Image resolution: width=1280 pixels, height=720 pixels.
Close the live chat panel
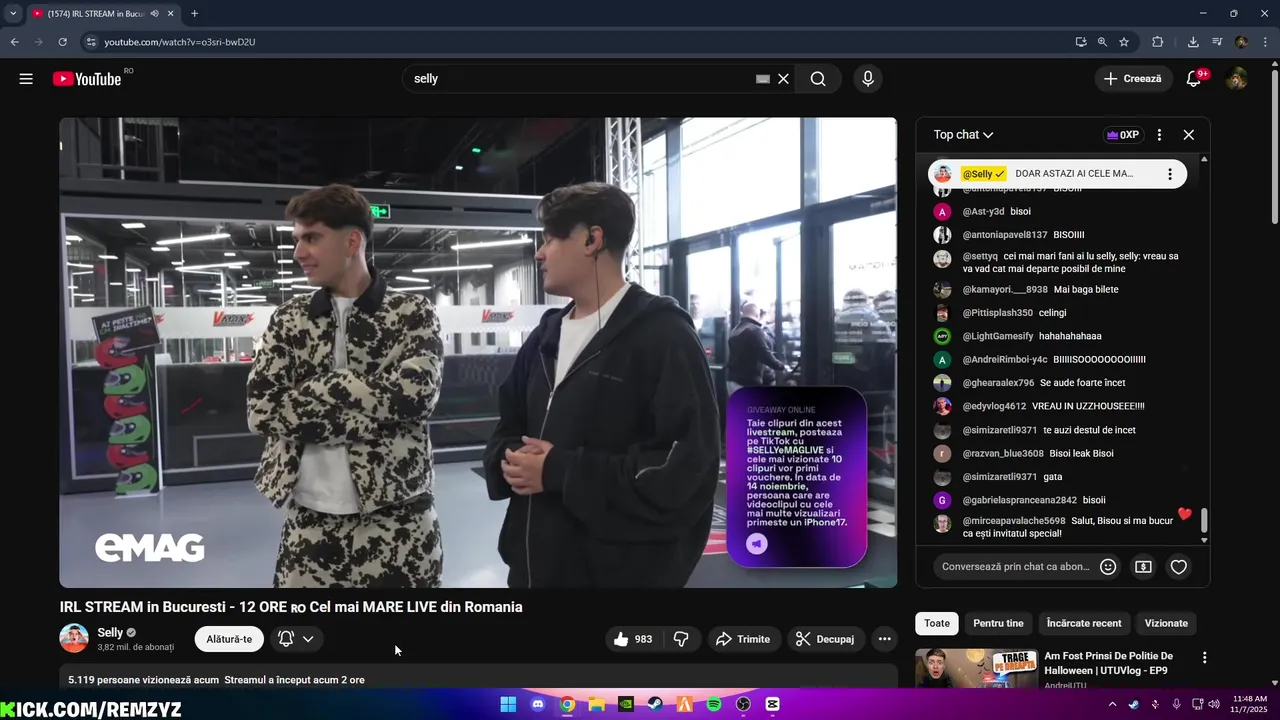[1188, 135]
